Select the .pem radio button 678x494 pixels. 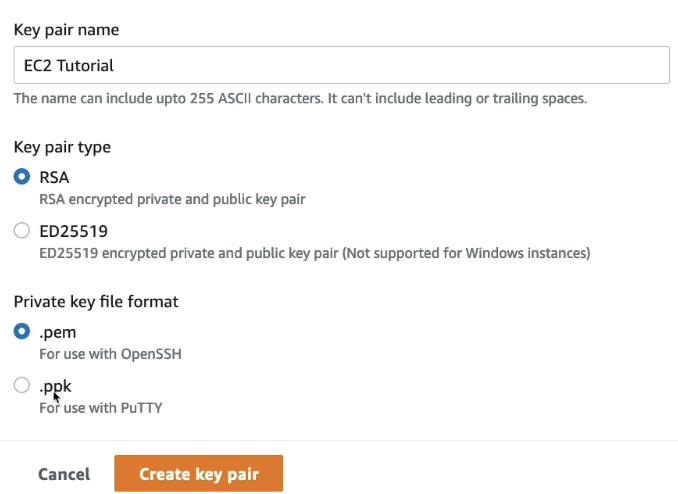[x=22, y=331]
